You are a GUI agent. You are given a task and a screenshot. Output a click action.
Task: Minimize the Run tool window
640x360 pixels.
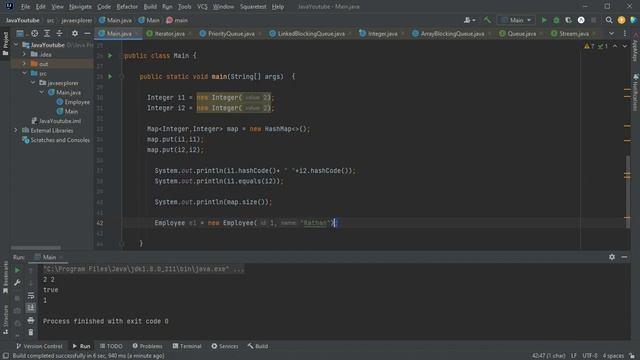[x=624, y=257]
